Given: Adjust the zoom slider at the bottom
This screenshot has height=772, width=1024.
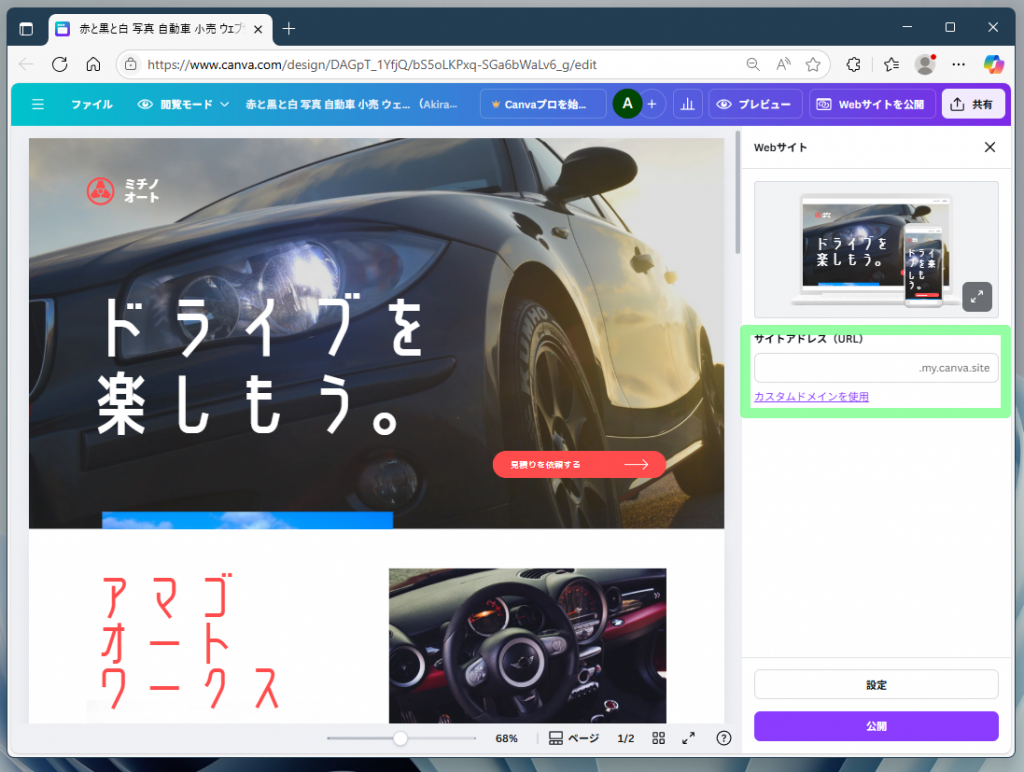Looking at the screenshot, I should pos(400,738).
